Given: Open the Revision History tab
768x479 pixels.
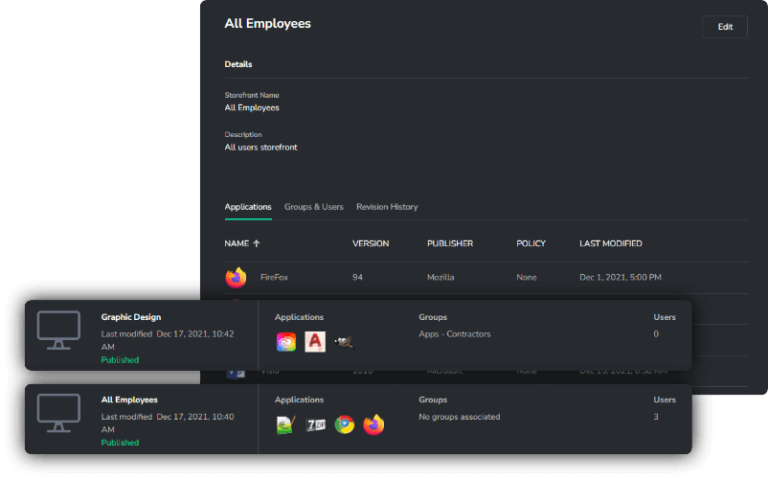Looking at the screenshot, I should pyautogui.click(x=387, y=207).
